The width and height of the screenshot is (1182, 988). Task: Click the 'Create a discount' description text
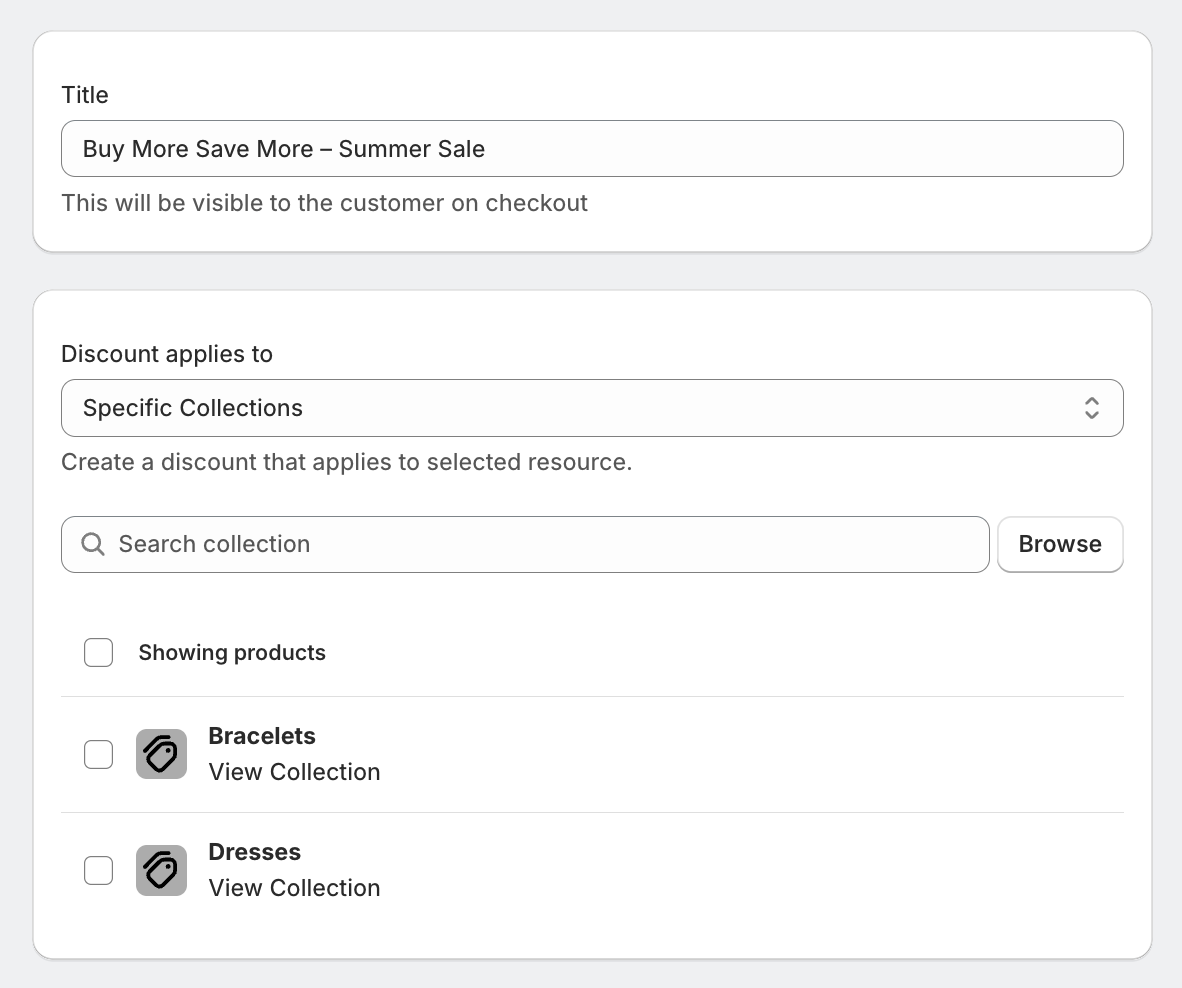[346, 462]
